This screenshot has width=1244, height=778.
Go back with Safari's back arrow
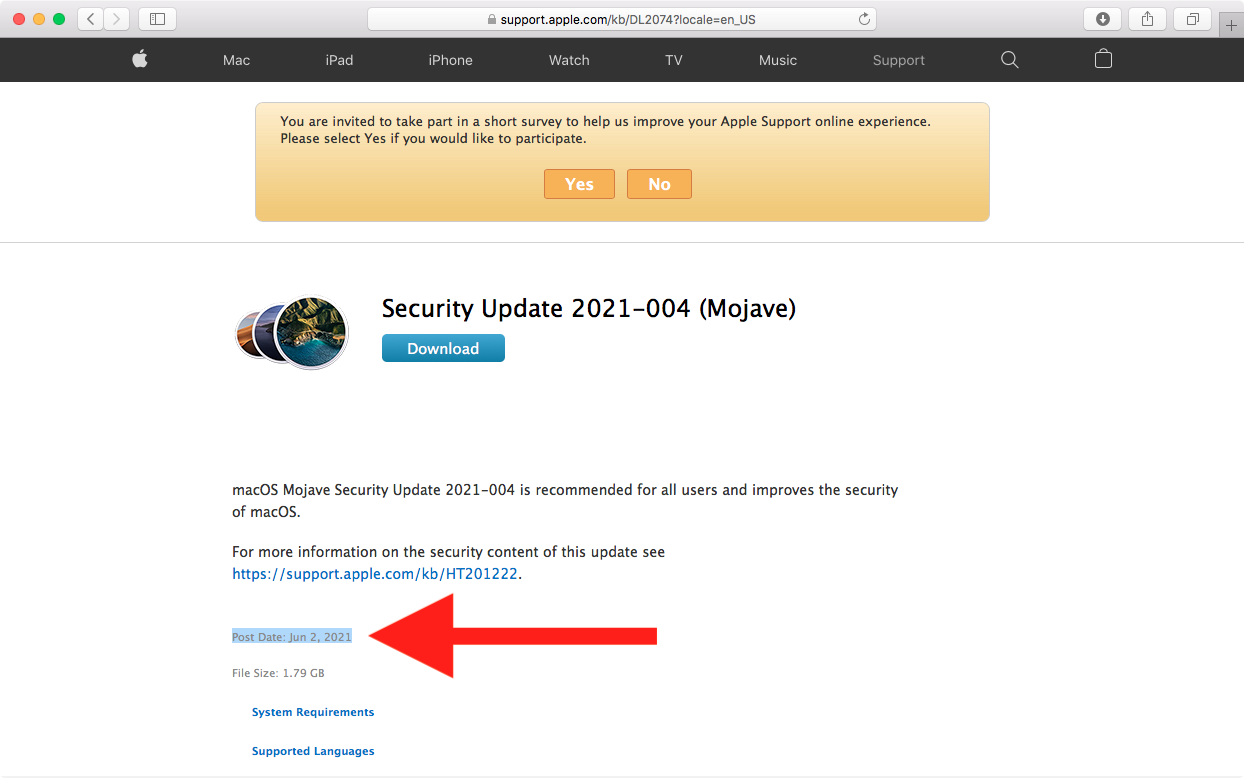tap(91, 19)
